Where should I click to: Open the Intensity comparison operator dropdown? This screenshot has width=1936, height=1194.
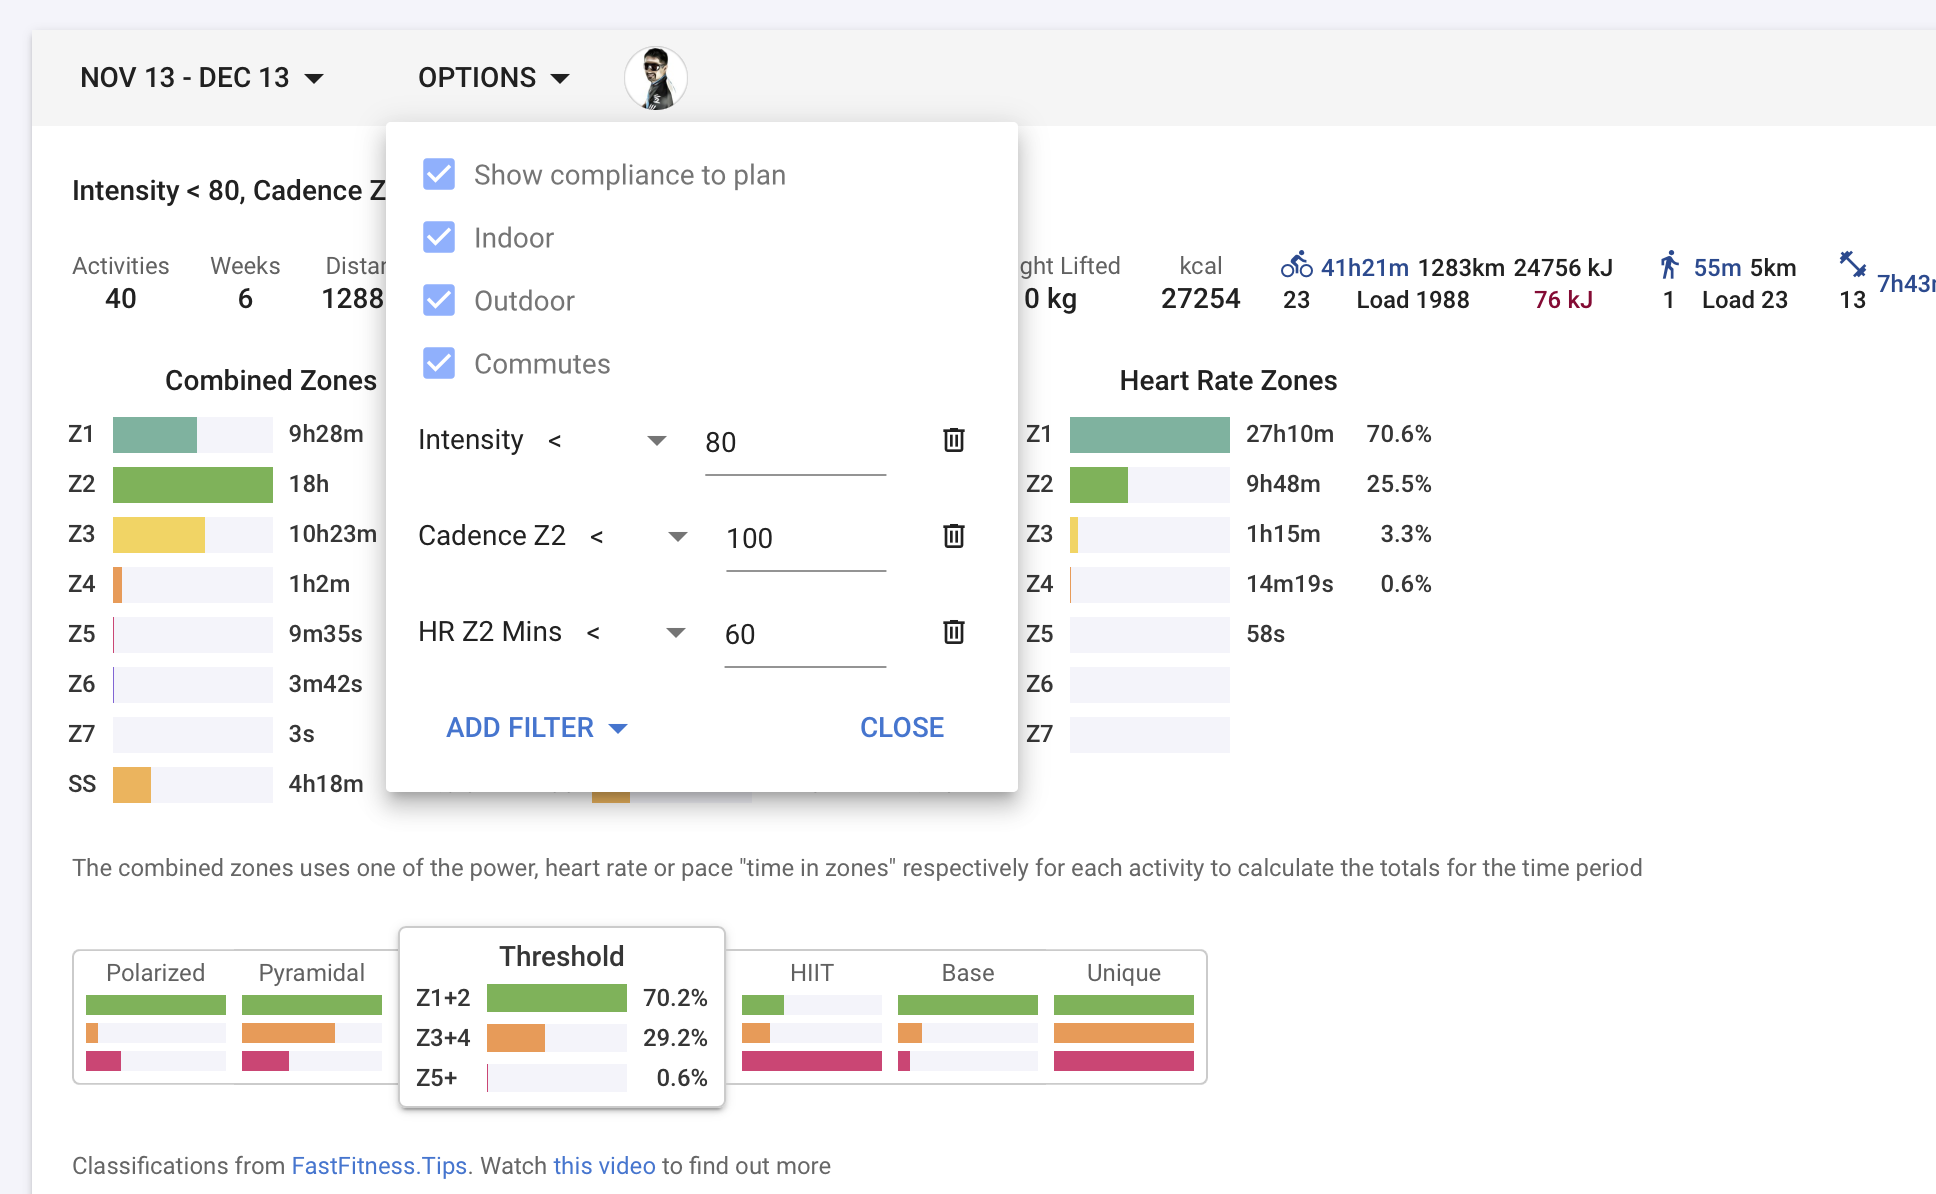click(x=607, y=441)
